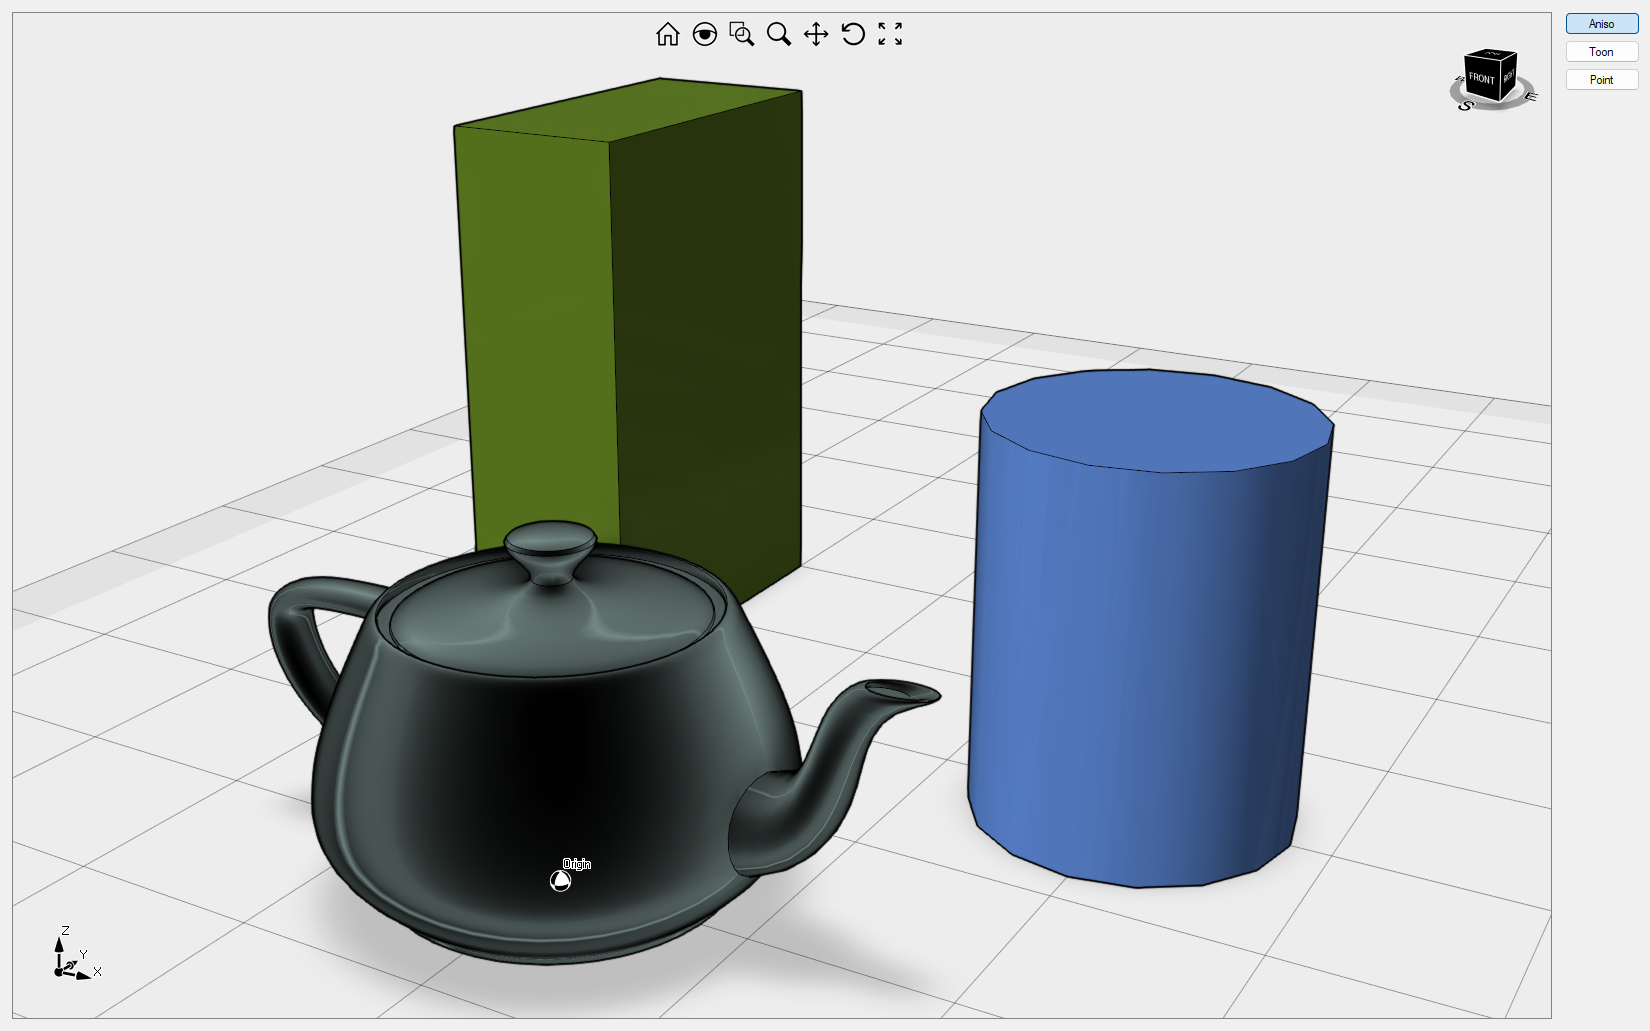Viewport: 1650px width, 1031px height.
Task: Click the FRONT face of the ViewCube
Action: point(1482,78)
